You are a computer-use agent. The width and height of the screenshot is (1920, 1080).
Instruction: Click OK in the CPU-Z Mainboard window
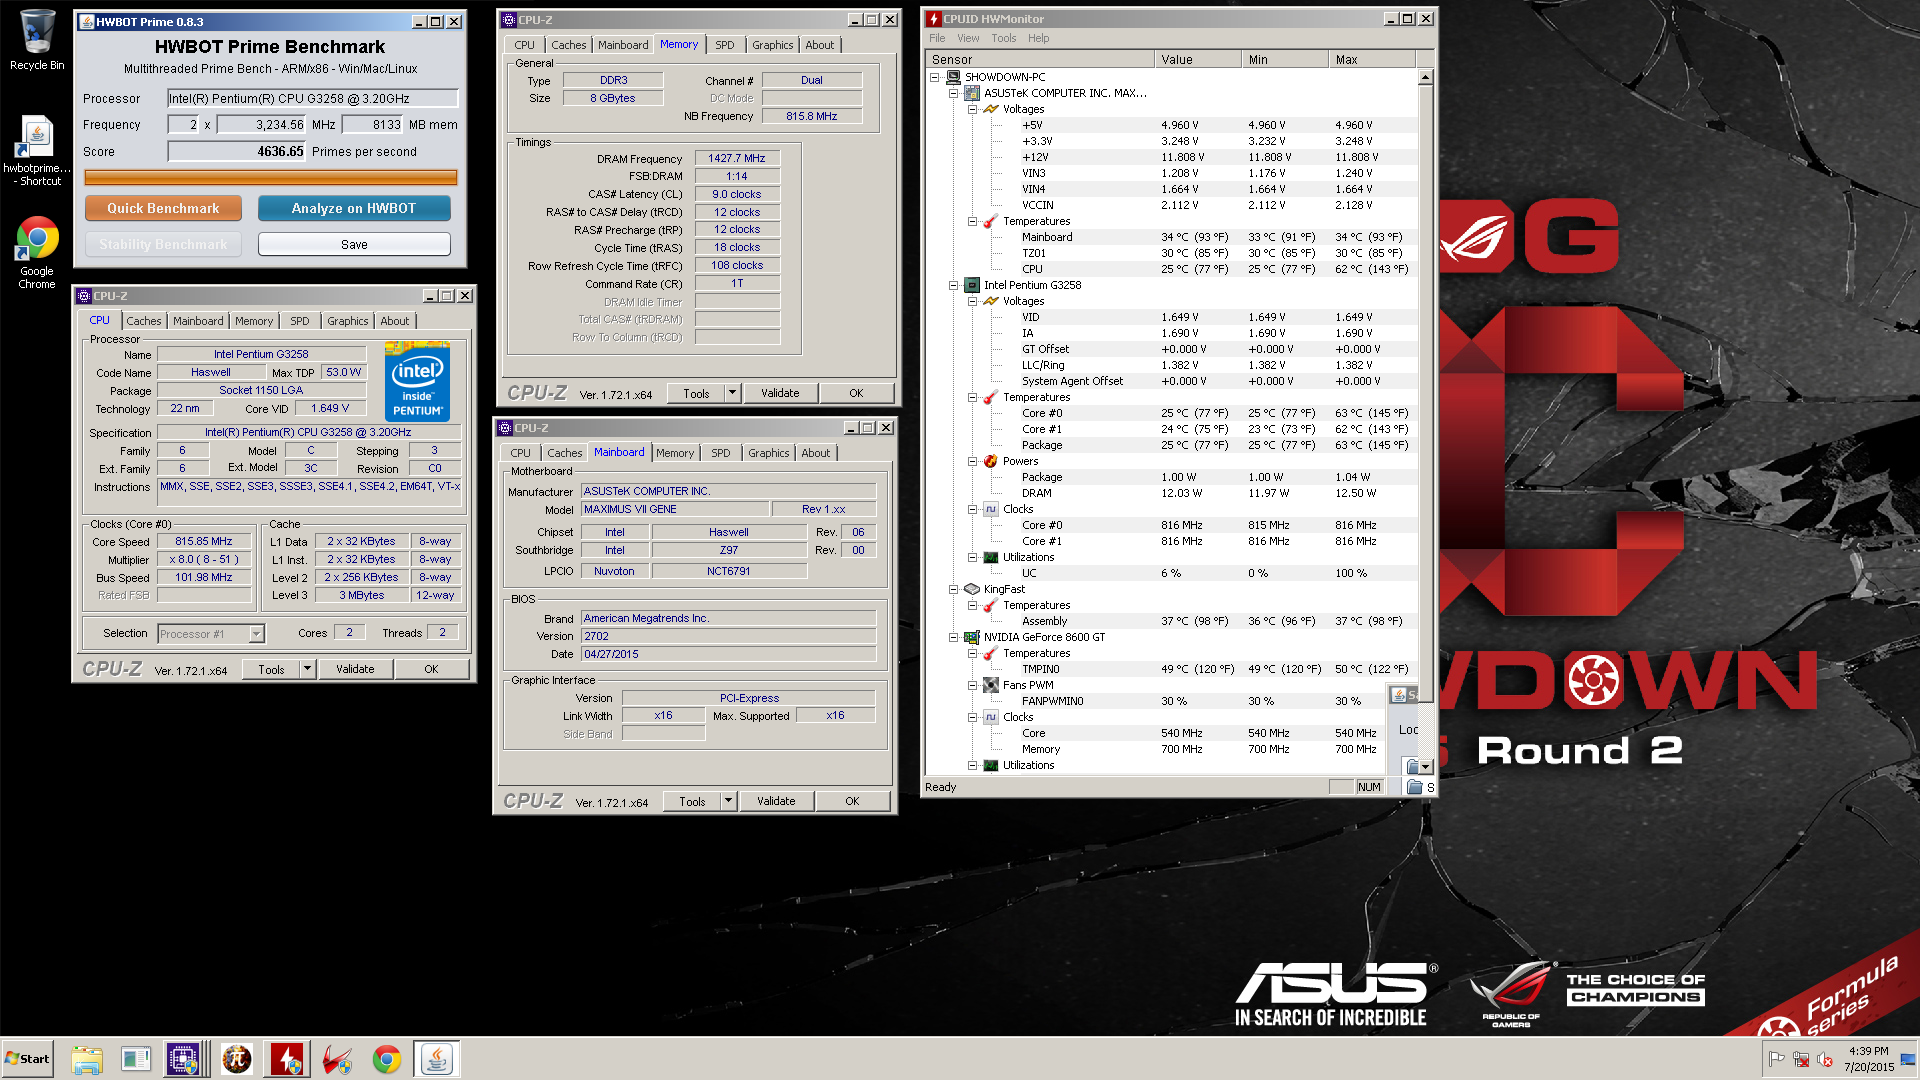click(x=852, y=801)
